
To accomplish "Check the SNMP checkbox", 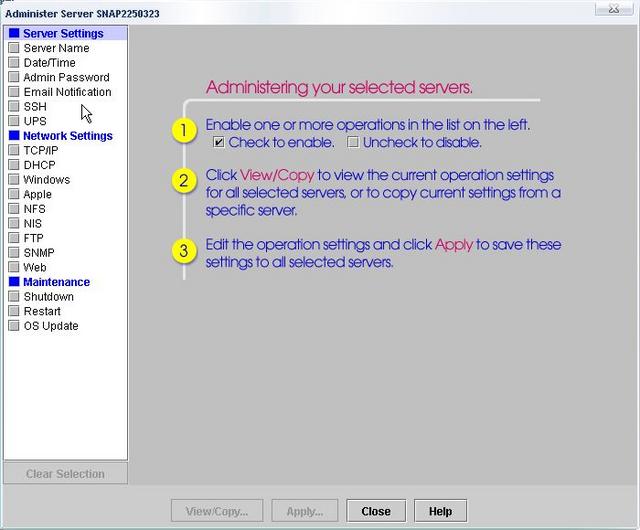I will pyautogui.click(x=14, y=253).
